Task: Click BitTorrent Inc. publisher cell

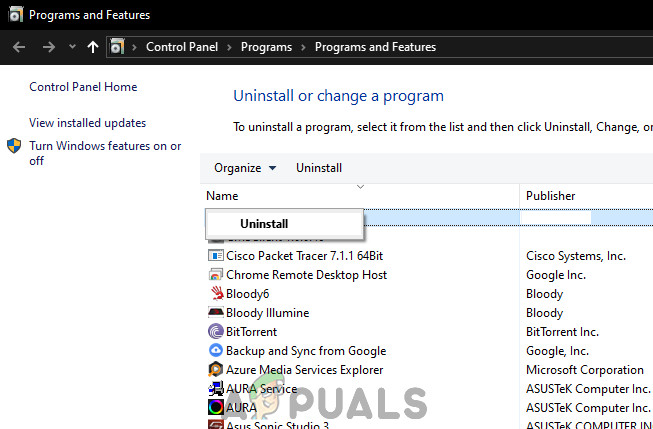Action: coord(562,332)
